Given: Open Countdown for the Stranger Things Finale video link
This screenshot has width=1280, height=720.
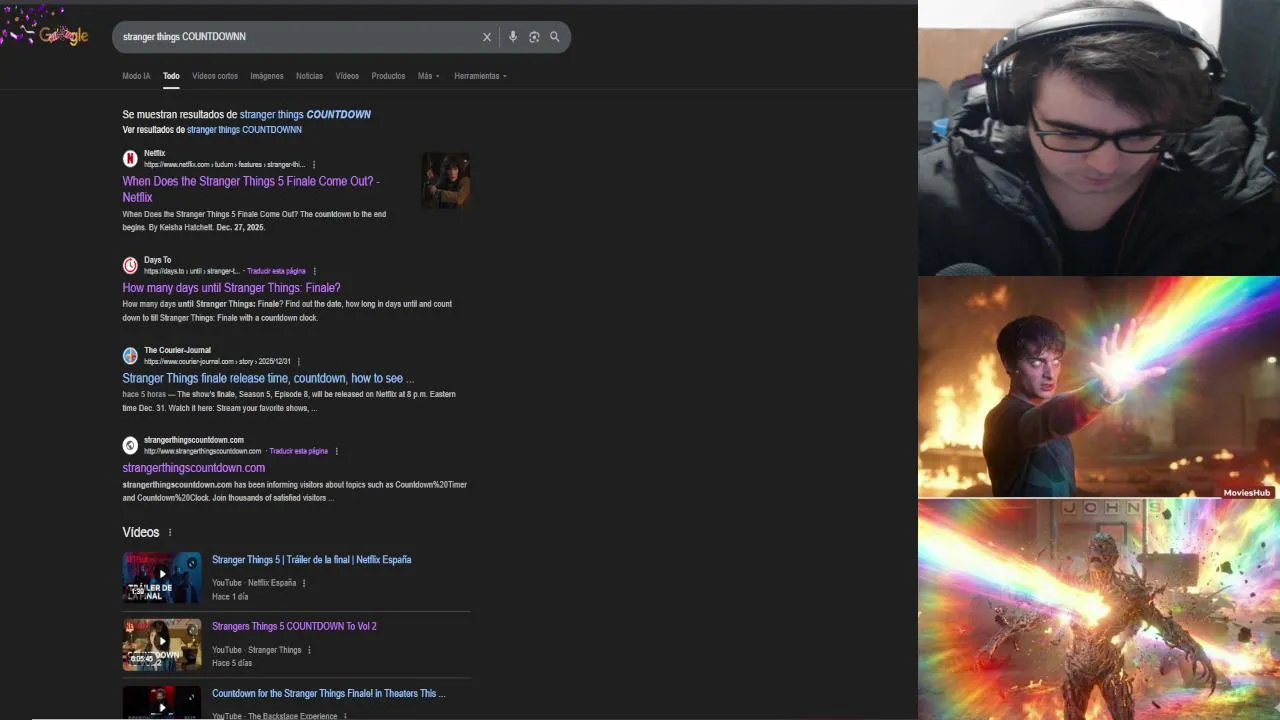Looking at the screenshot, I should pyautogui.click(x=328, y=694).
